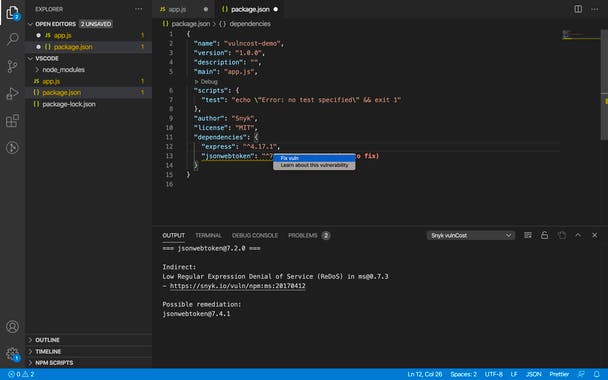This screenshot has height=380, width=608.
Task: Open the Snyk vulnCost output channel dropdown
Action: (471, 235)
